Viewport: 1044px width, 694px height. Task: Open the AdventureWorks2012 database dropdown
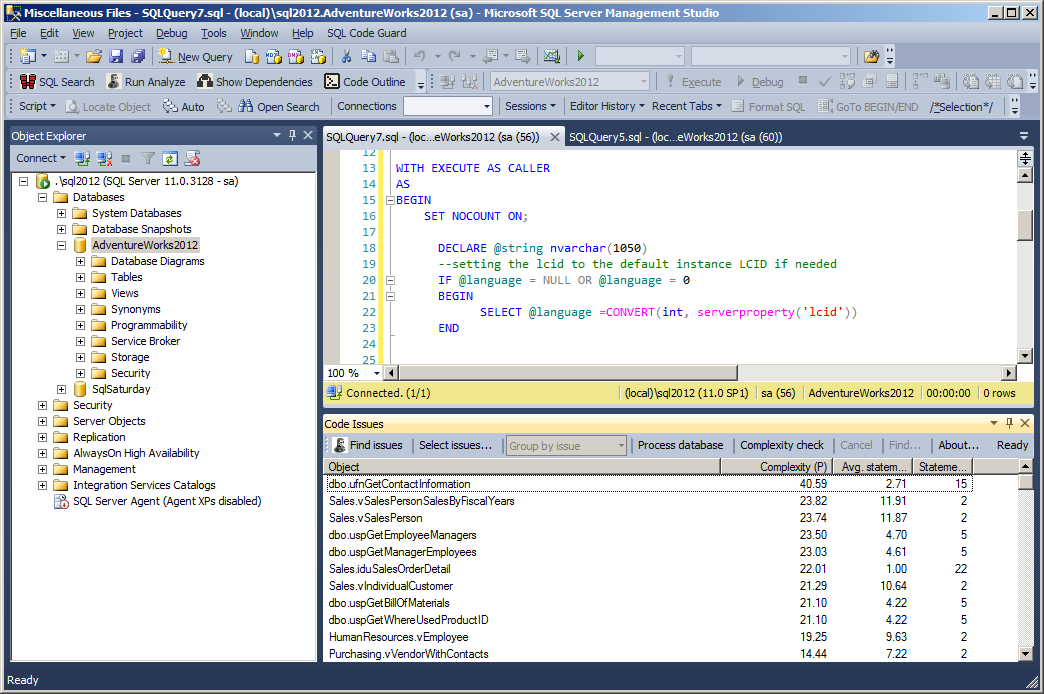tap(644, 82)
